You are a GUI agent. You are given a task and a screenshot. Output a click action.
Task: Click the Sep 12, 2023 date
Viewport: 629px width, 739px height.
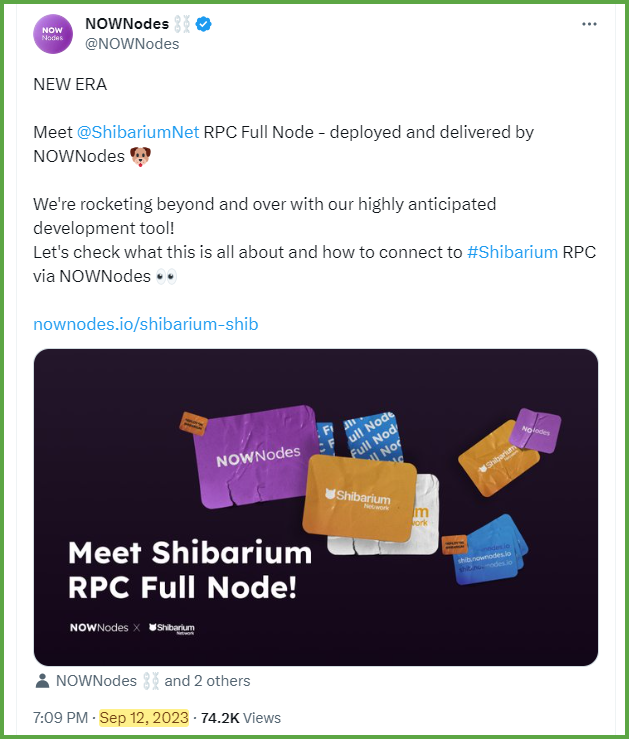(x=144, y=718)
